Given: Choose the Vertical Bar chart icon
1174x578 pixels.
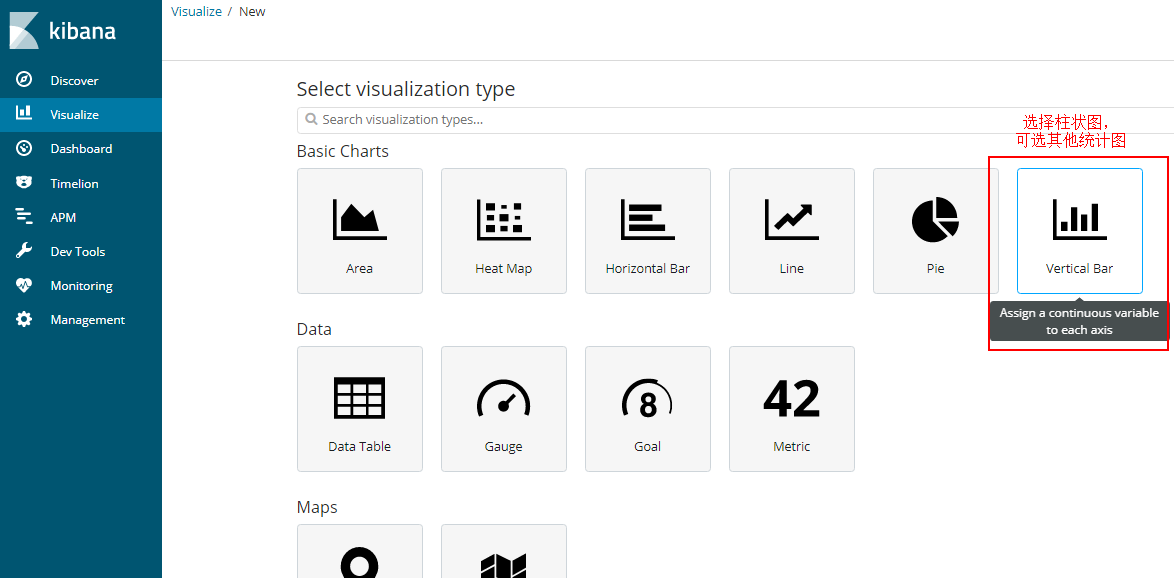Looking at the screenshot, I should [x=1080, y=219].
